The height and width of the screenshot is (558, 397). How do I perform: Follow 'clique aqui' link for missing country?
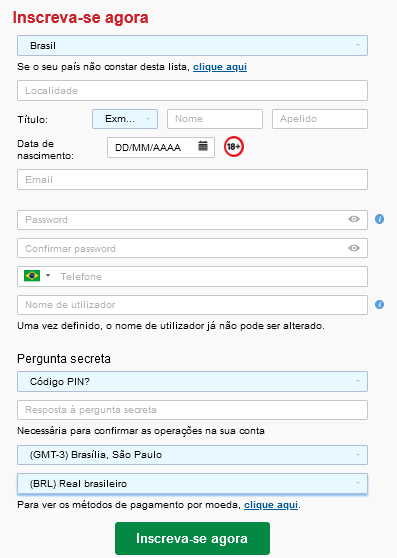pyautogui.click(x=220, y=67)
